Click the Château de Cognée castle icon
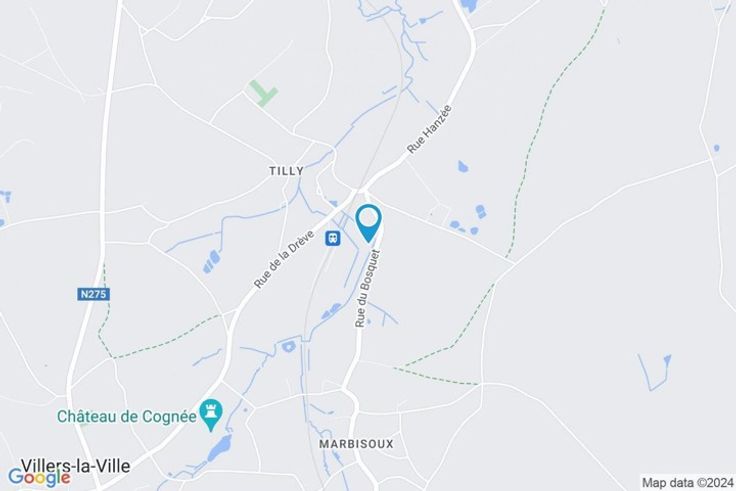Viewport: 736px width, 491px height. (211, 415)
